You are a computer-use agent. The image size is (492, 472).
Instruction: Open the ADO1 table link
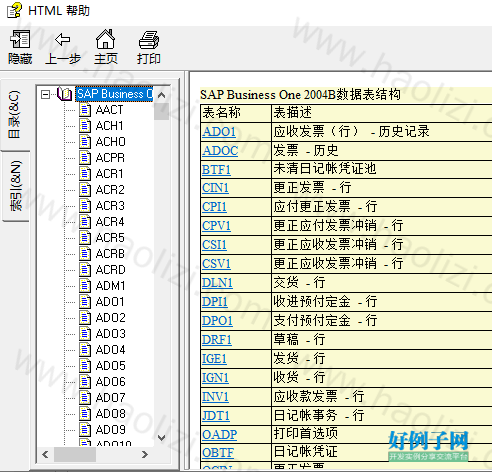click(219, 132)
